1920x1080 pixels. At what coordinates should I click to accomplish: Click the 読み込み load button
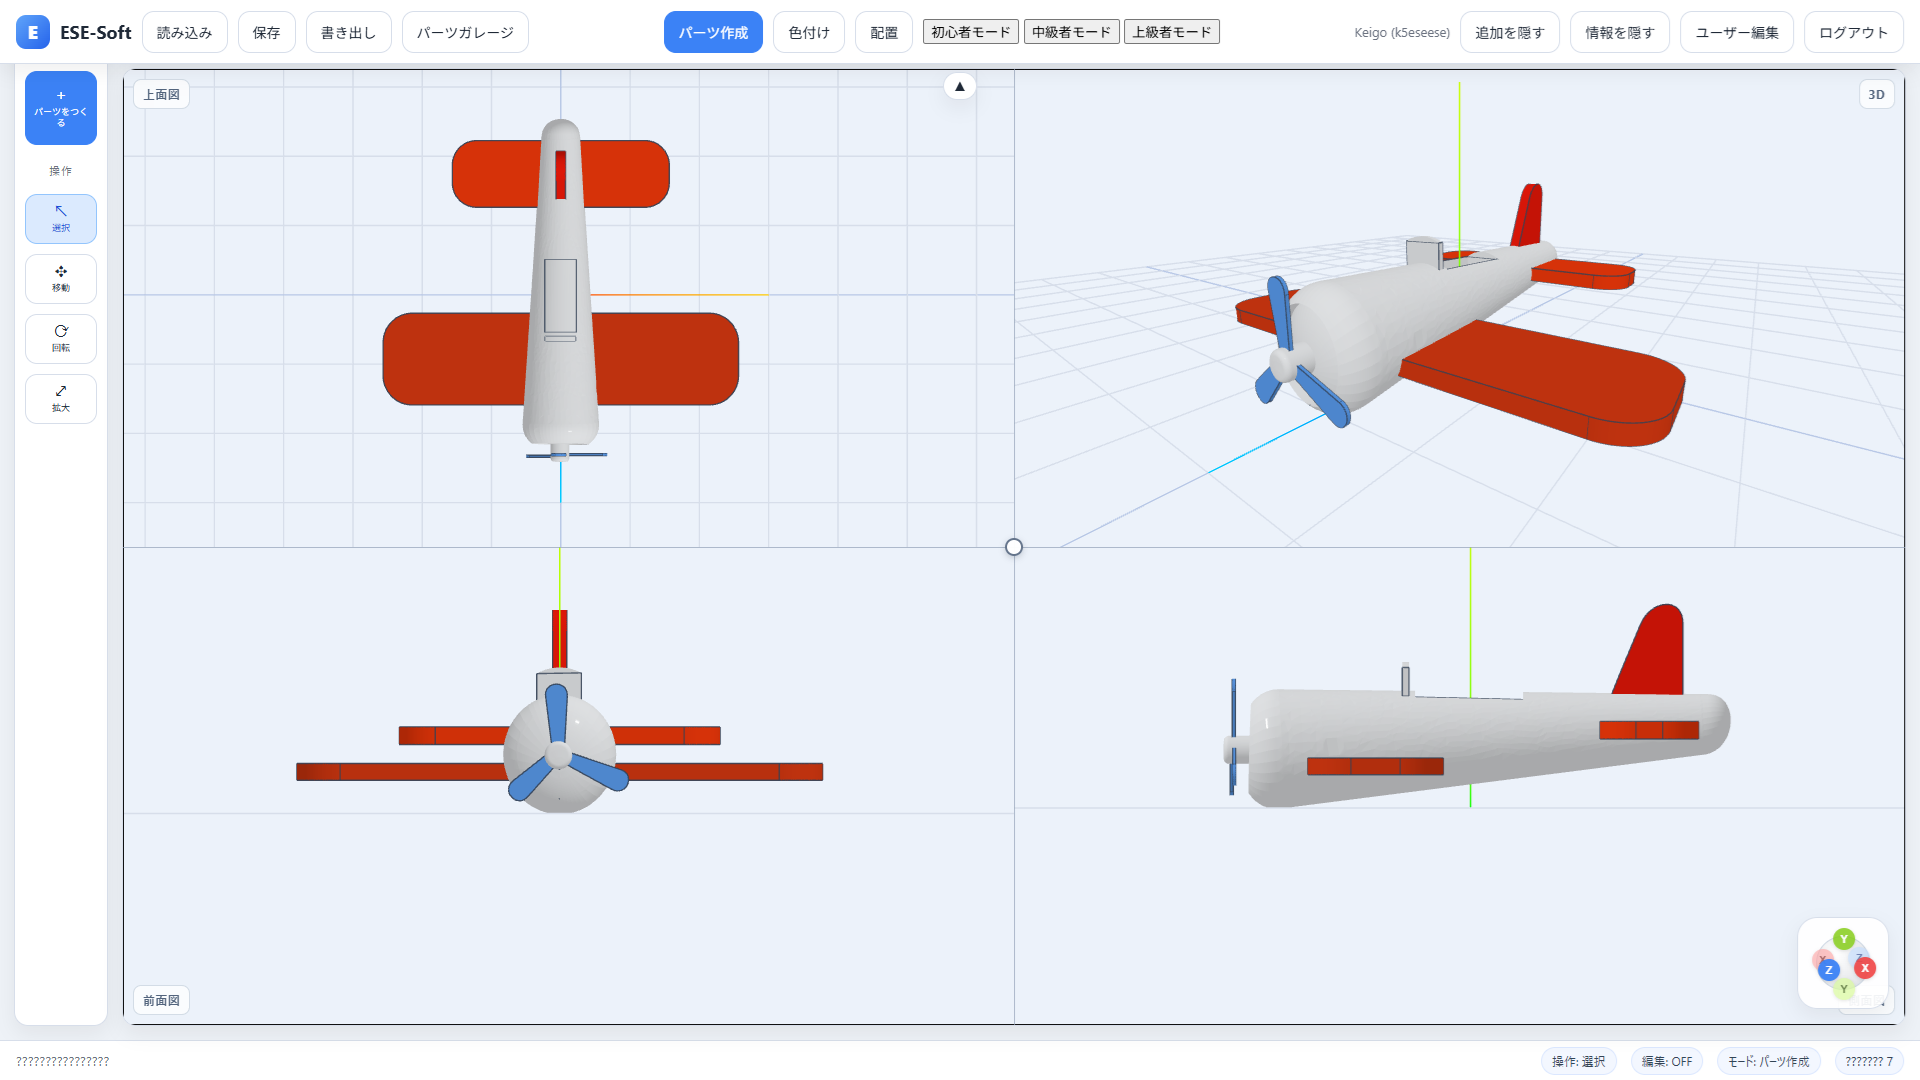185,32
